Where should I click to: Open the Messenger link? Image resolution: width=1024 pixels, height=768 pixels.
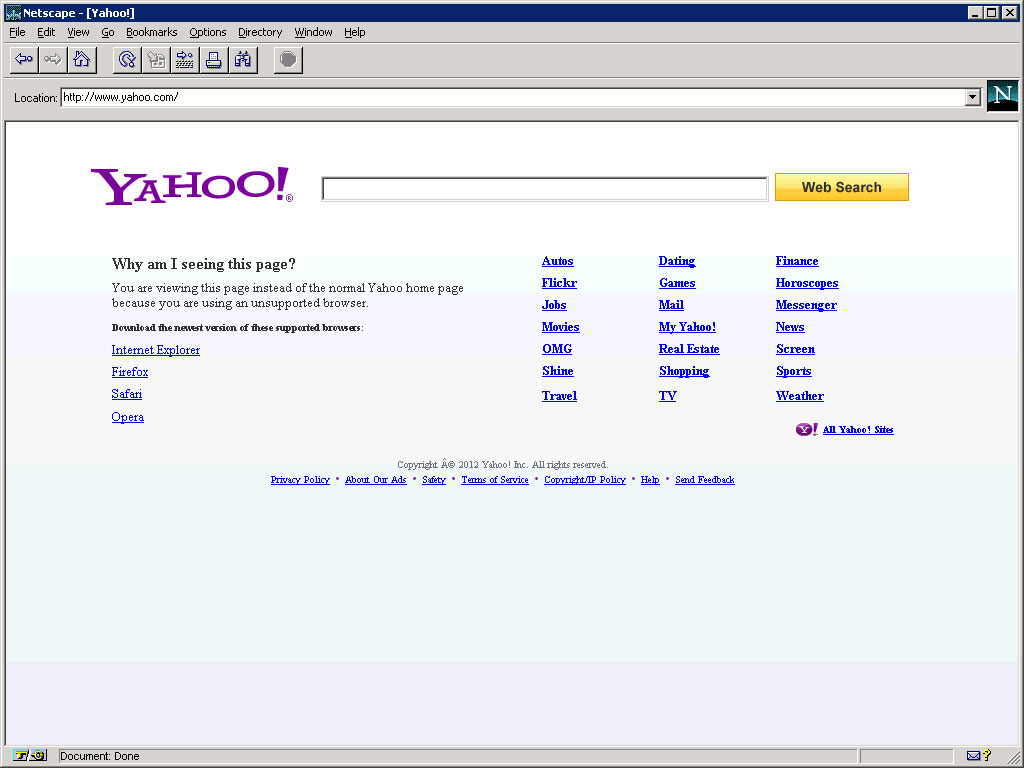pyautogui.click(x=806, y=305)
